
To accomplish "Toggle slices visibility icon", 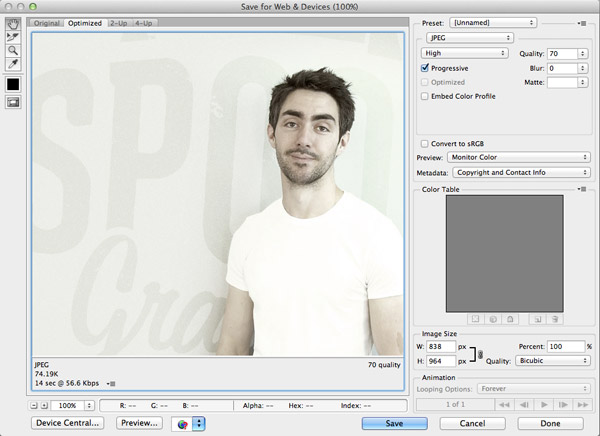I will tap(13, 102).
